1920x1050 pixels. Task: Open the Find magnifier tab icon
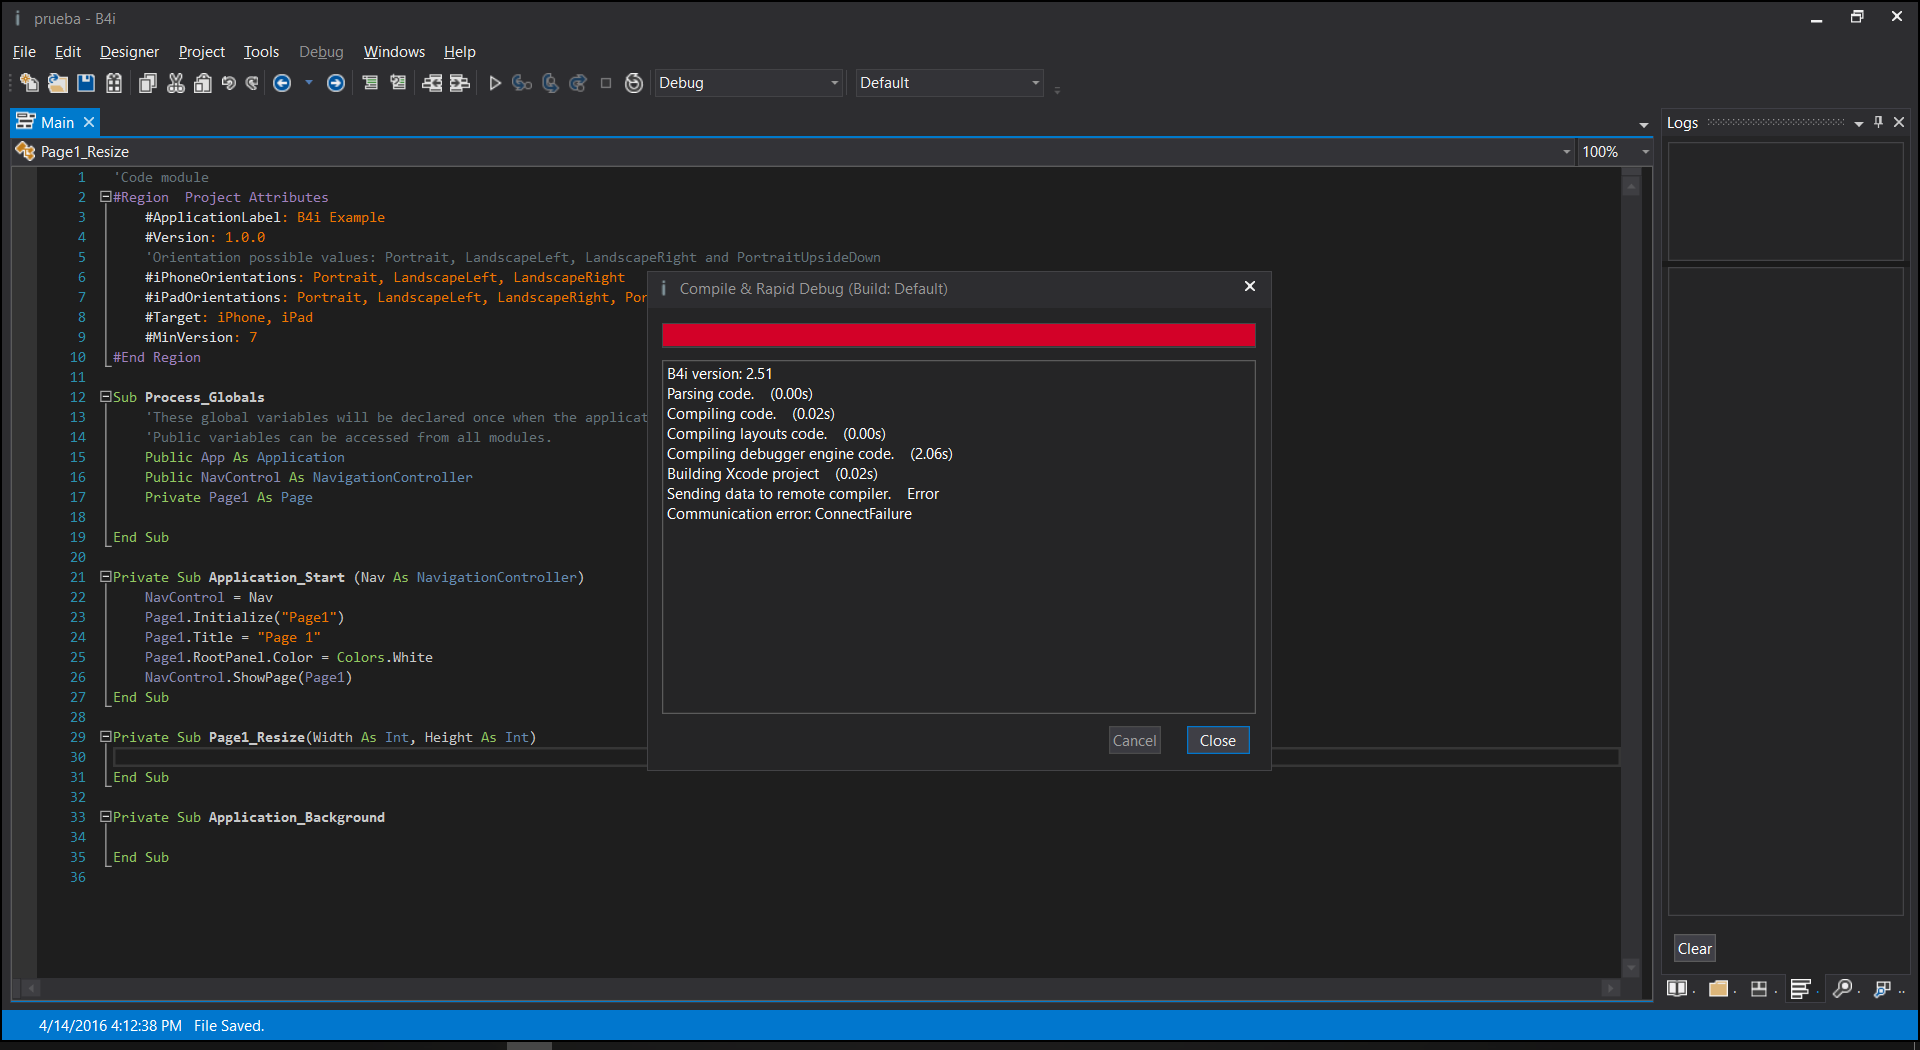(1842, 988)
